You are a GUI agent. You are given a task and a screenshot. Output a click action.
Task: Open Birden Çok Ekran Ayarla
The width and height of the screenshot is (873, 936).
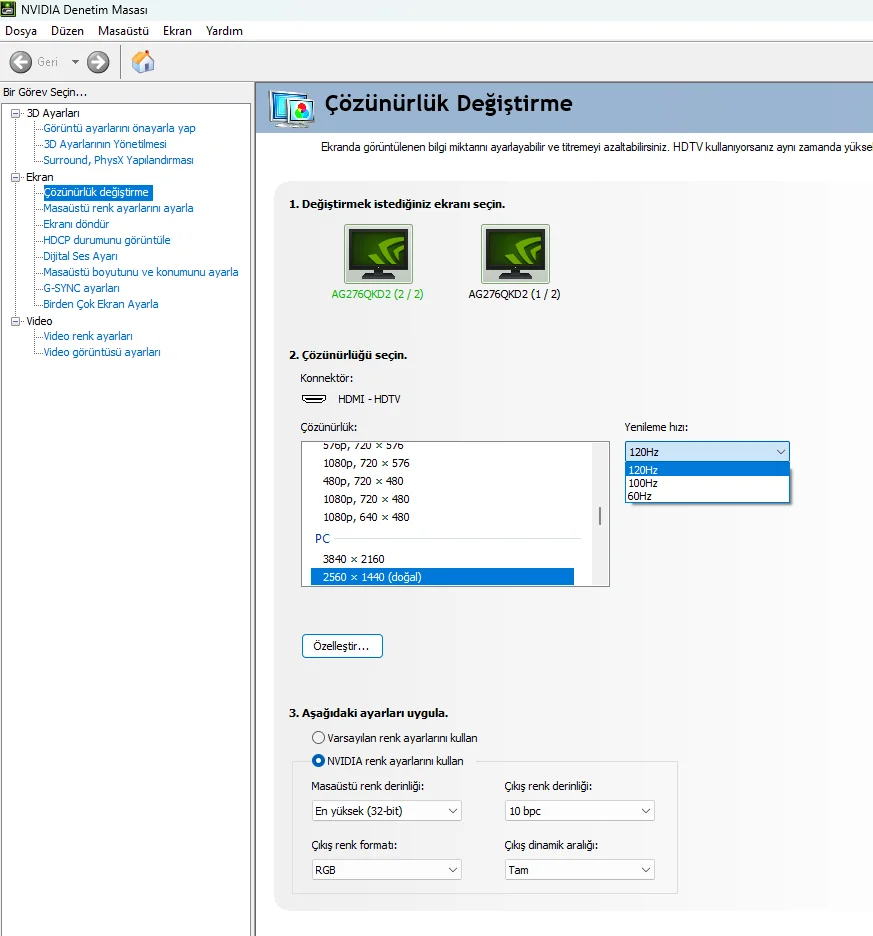coord(101,304)
